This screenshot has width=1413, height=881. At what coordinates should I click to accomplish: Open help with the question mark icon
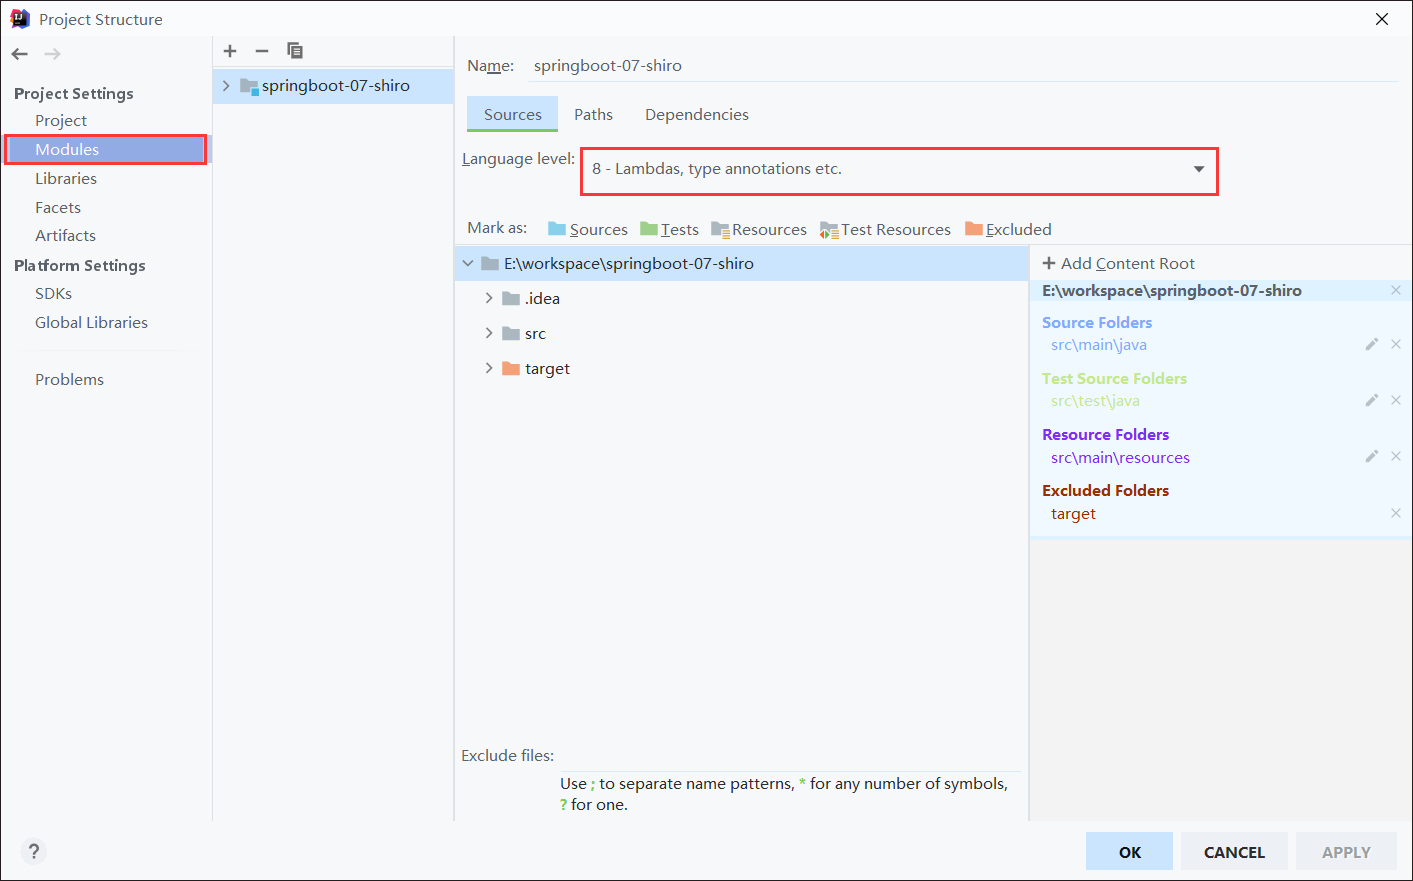(x=34, y=851)
